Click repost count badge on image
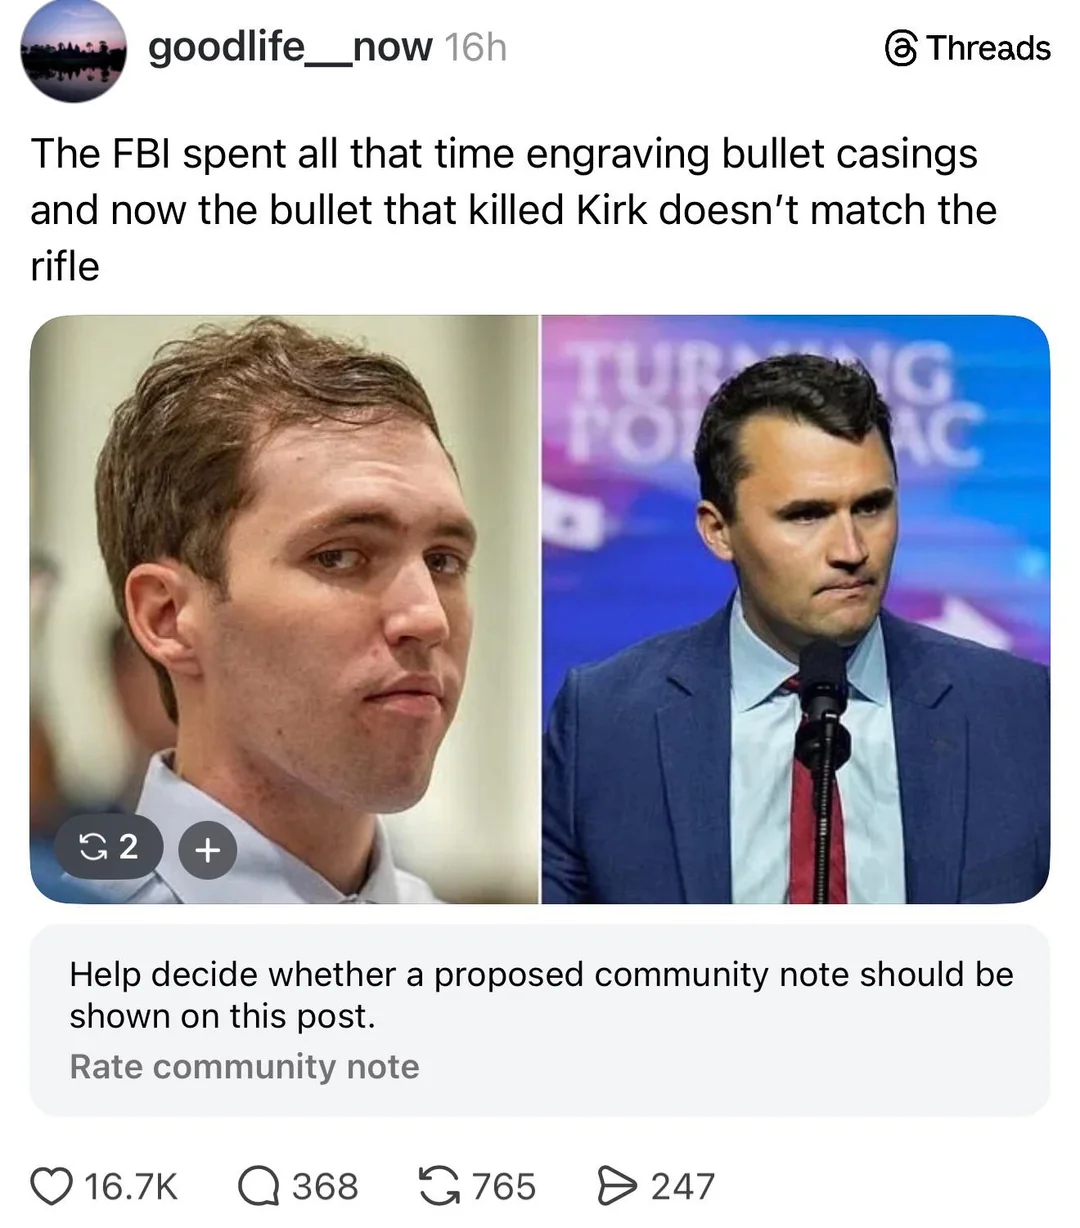This screenshot has width=1080, height=1228. (x=108, y=848)
